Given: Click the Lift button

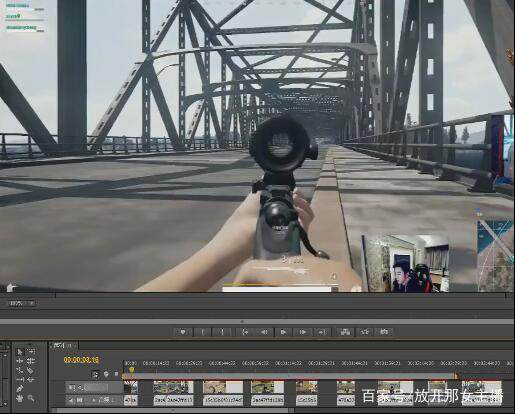Looking at the screenshot, I should [345, 332].
